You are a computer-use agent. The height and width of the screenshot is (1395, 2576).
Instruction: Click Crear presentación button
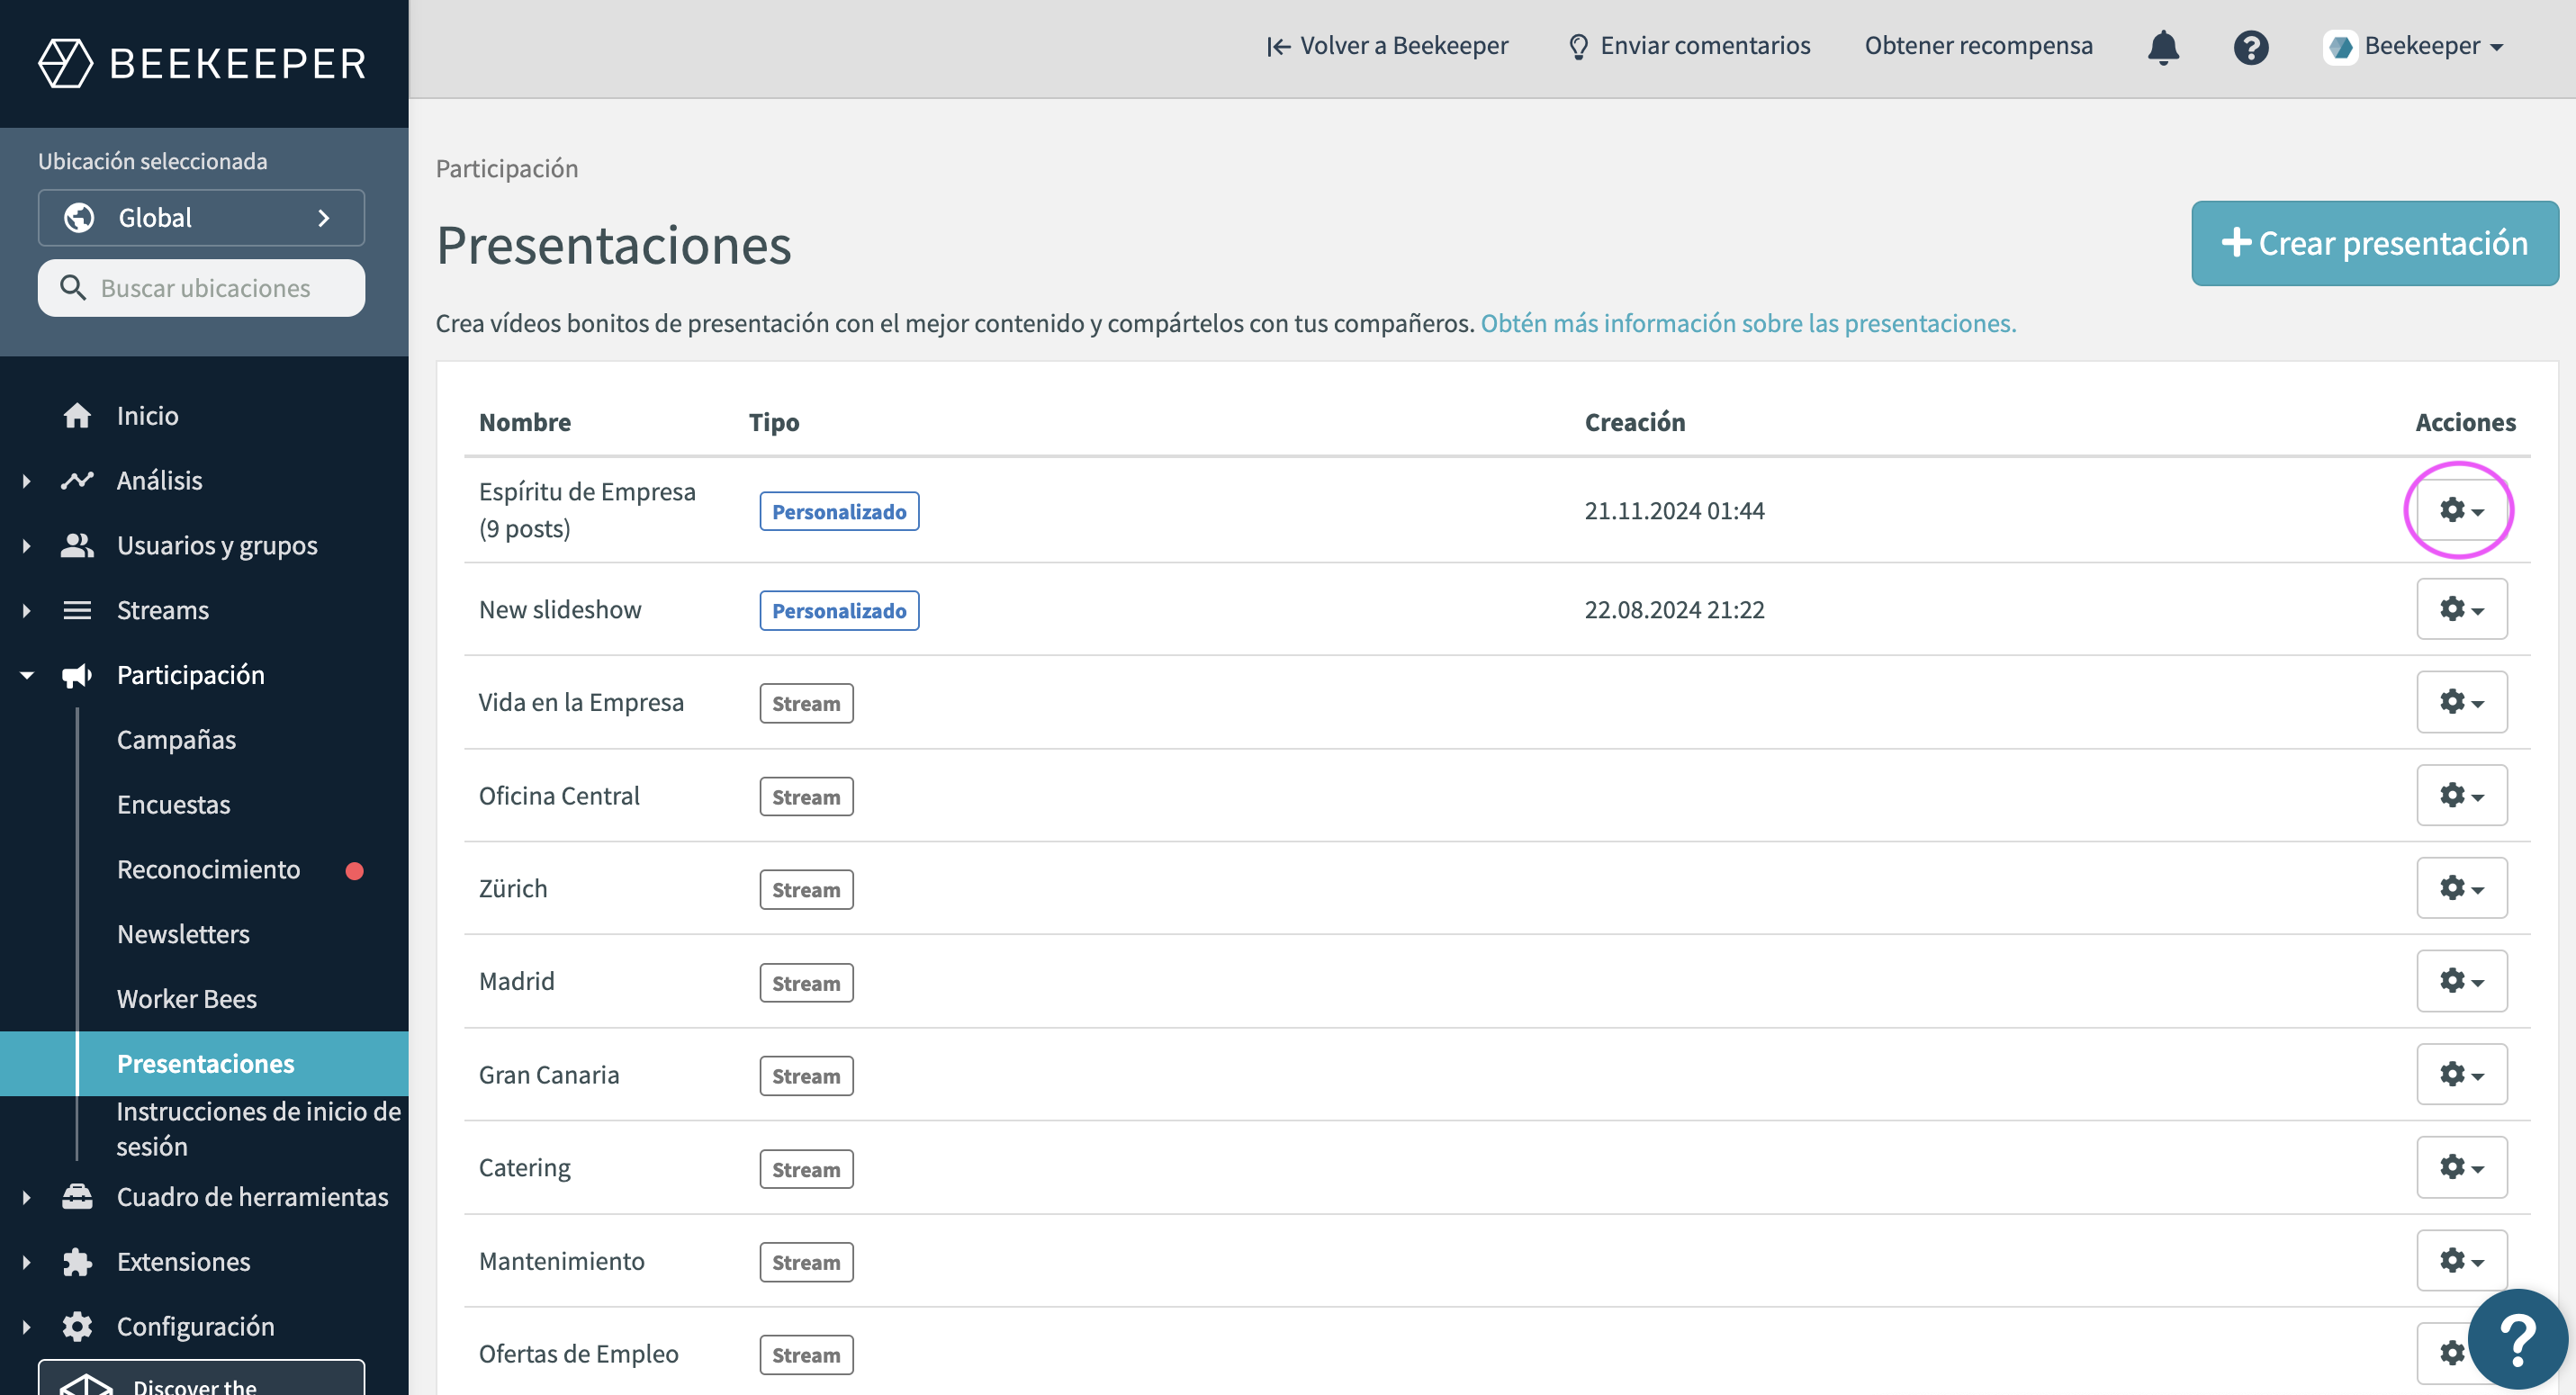[x=2374, y=244]
